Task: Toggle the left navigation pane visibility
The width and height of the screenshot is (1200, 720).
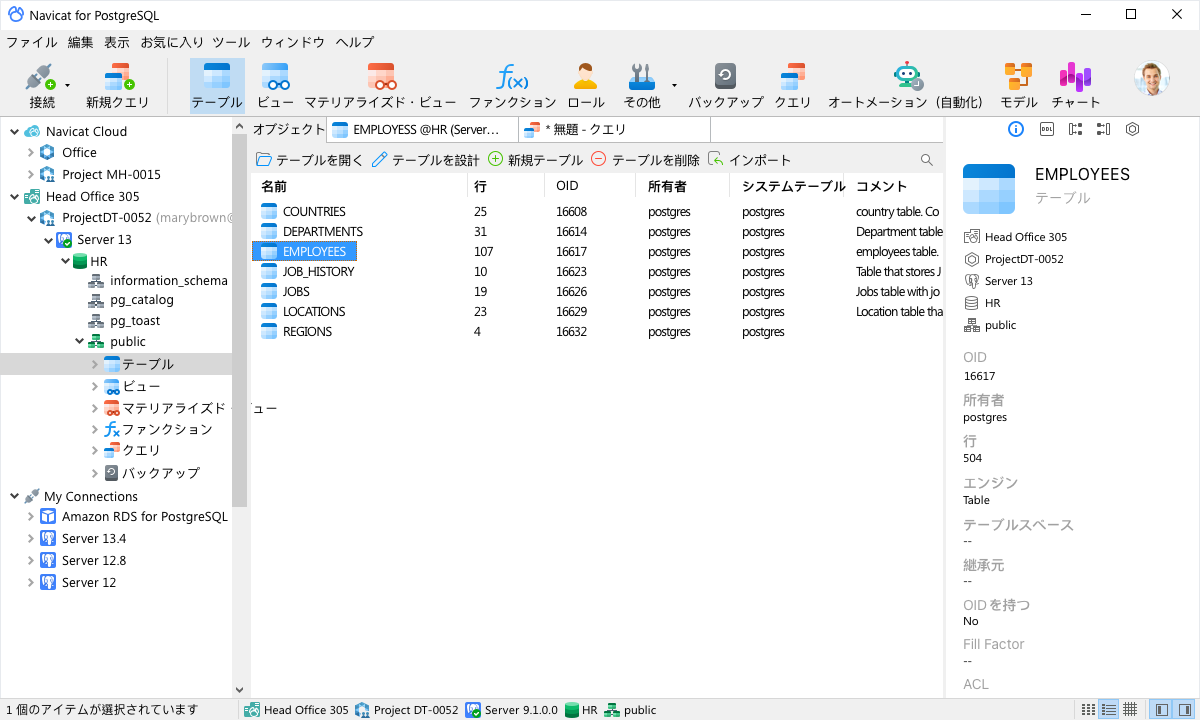Action: click(1162, 710)
